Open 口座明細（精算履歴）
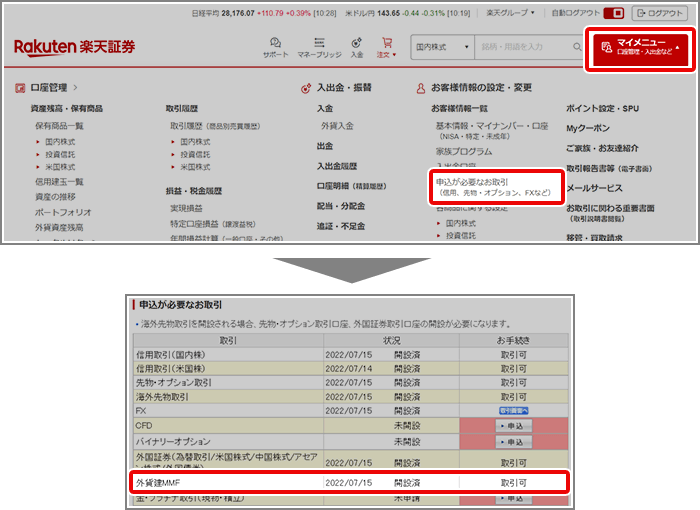 pyautogui.click(x=351, y=186)
